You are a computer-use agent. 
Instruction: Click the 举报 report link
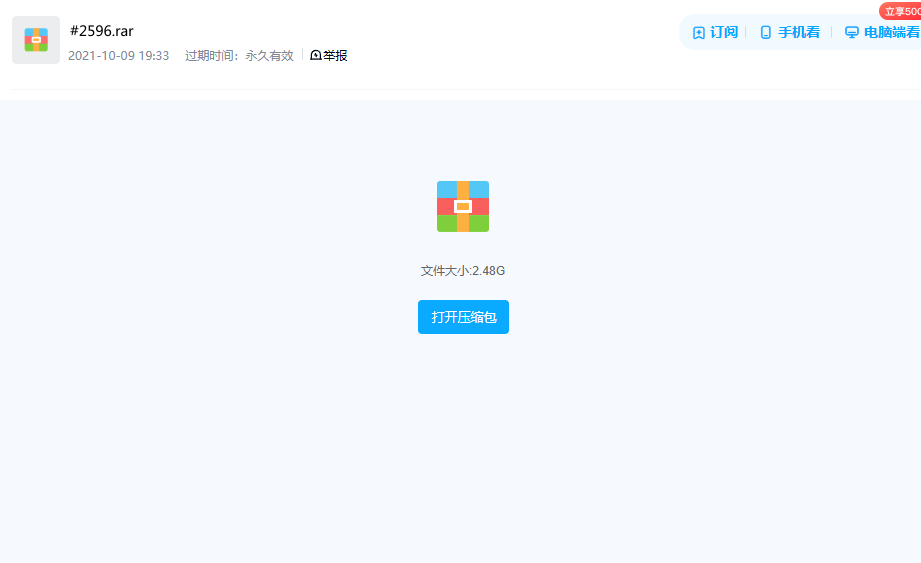click(x=328, y=55)
